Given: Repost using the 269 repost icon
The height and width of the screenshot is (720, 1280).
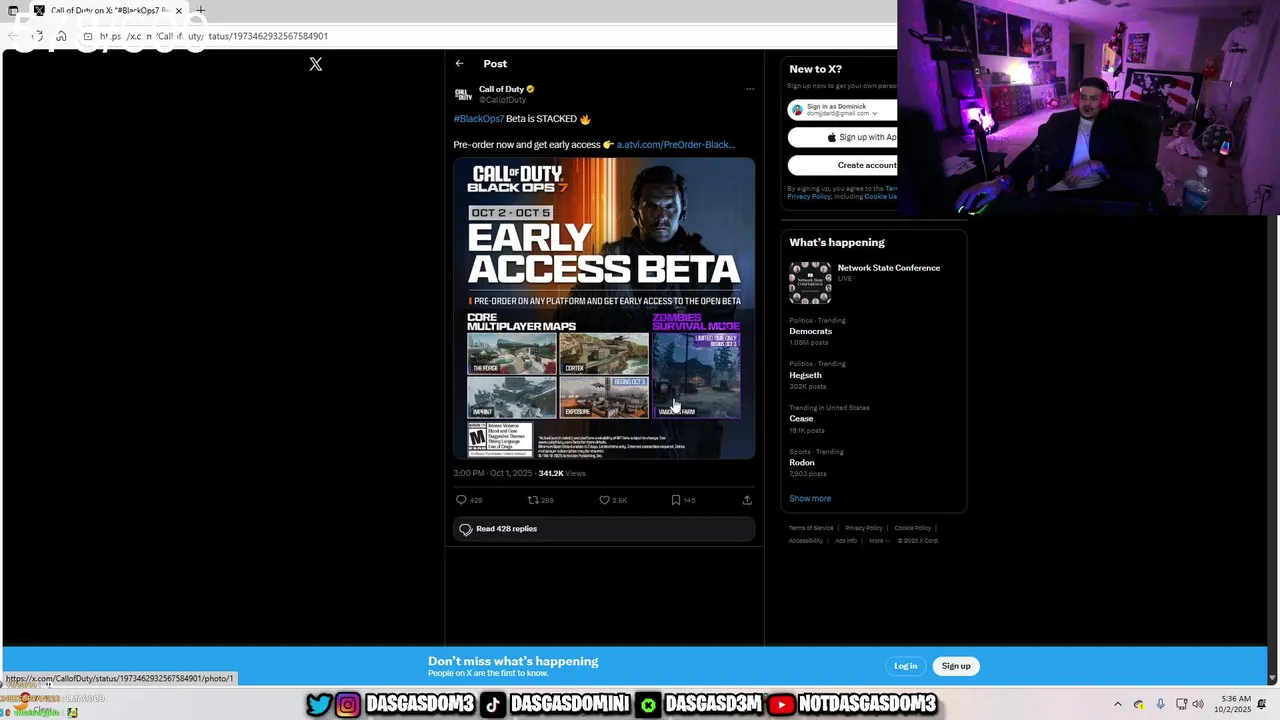Looking at the screenshot, I should point(533,500).
